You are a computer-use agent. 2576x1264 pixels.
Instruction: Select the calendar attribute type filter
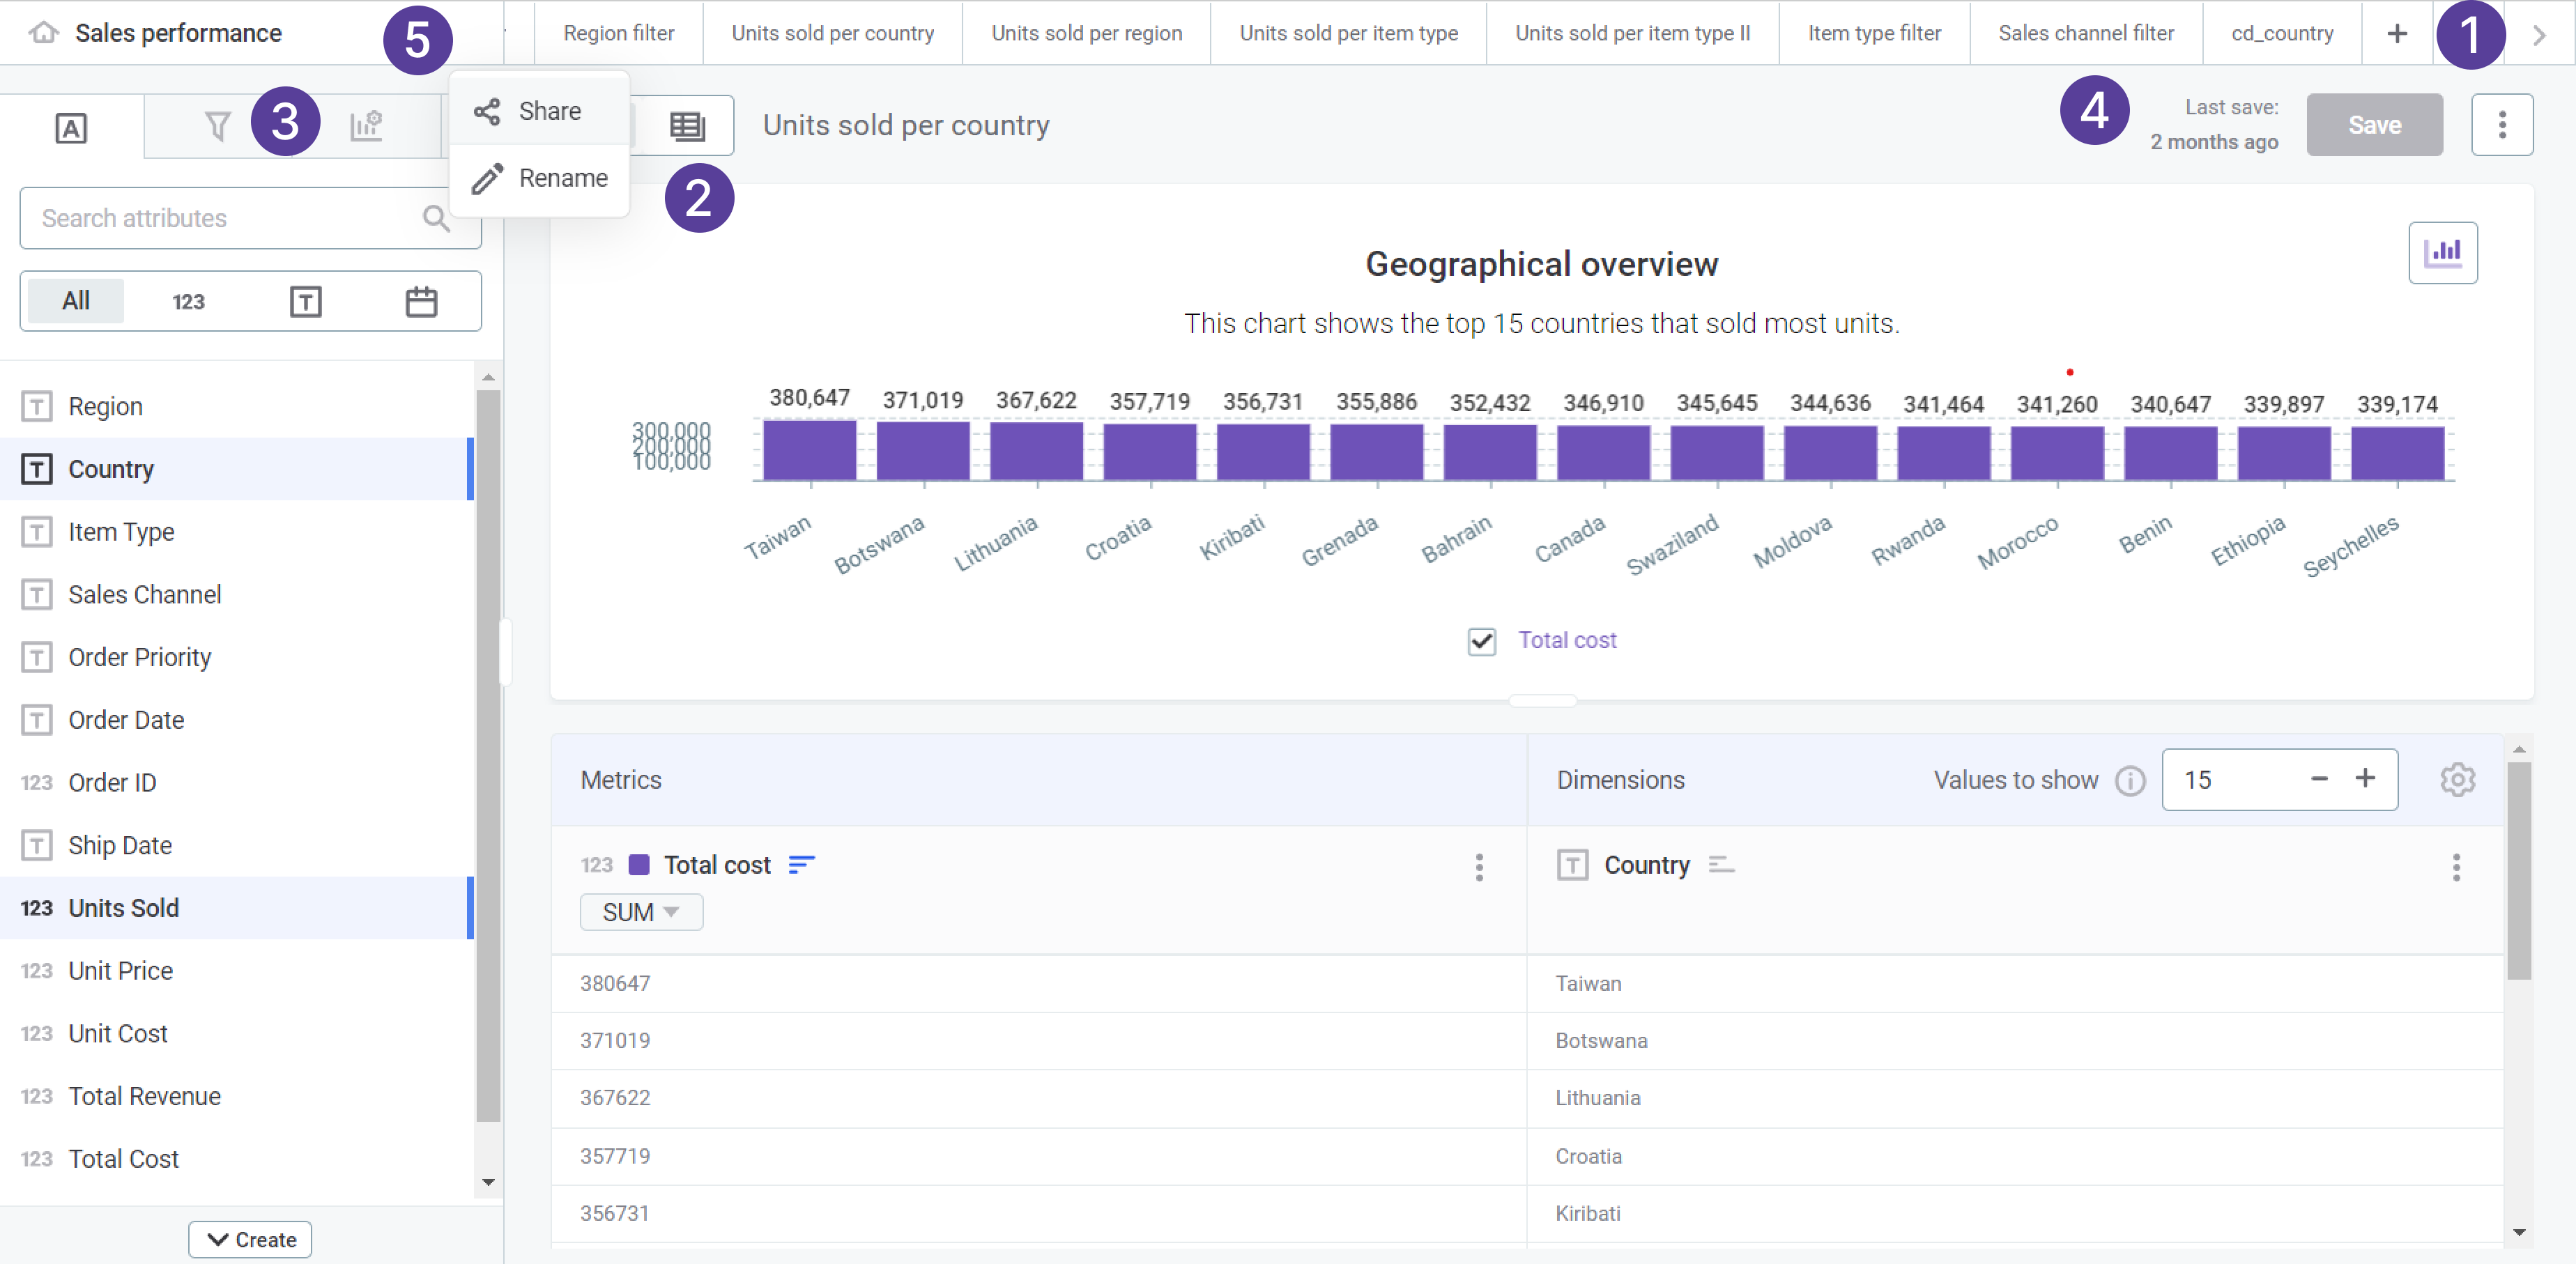coord(421,300)
